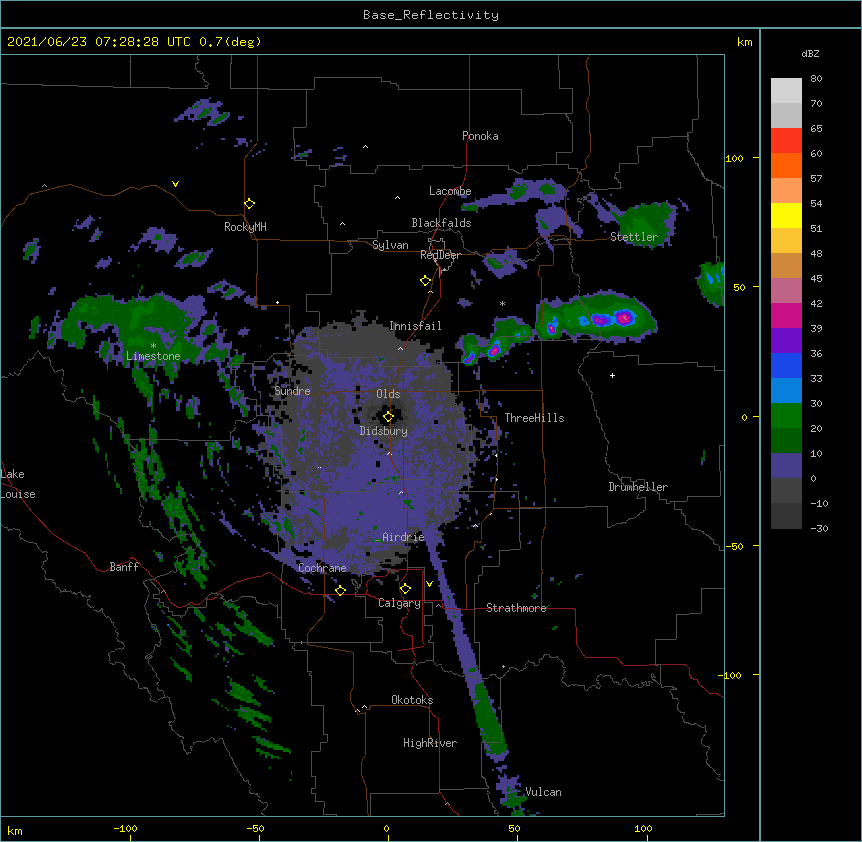Screen dimensions: 862x842
Task: Click the Cochrane label
Action: pyautogui.click(x=322, y=568)
